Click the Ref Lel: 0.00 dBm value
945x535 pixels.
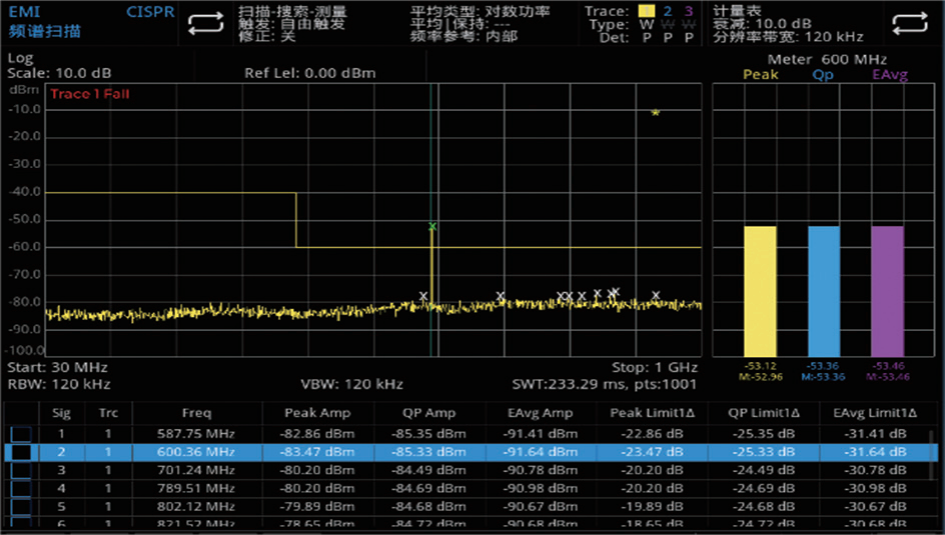pos(310,74)
